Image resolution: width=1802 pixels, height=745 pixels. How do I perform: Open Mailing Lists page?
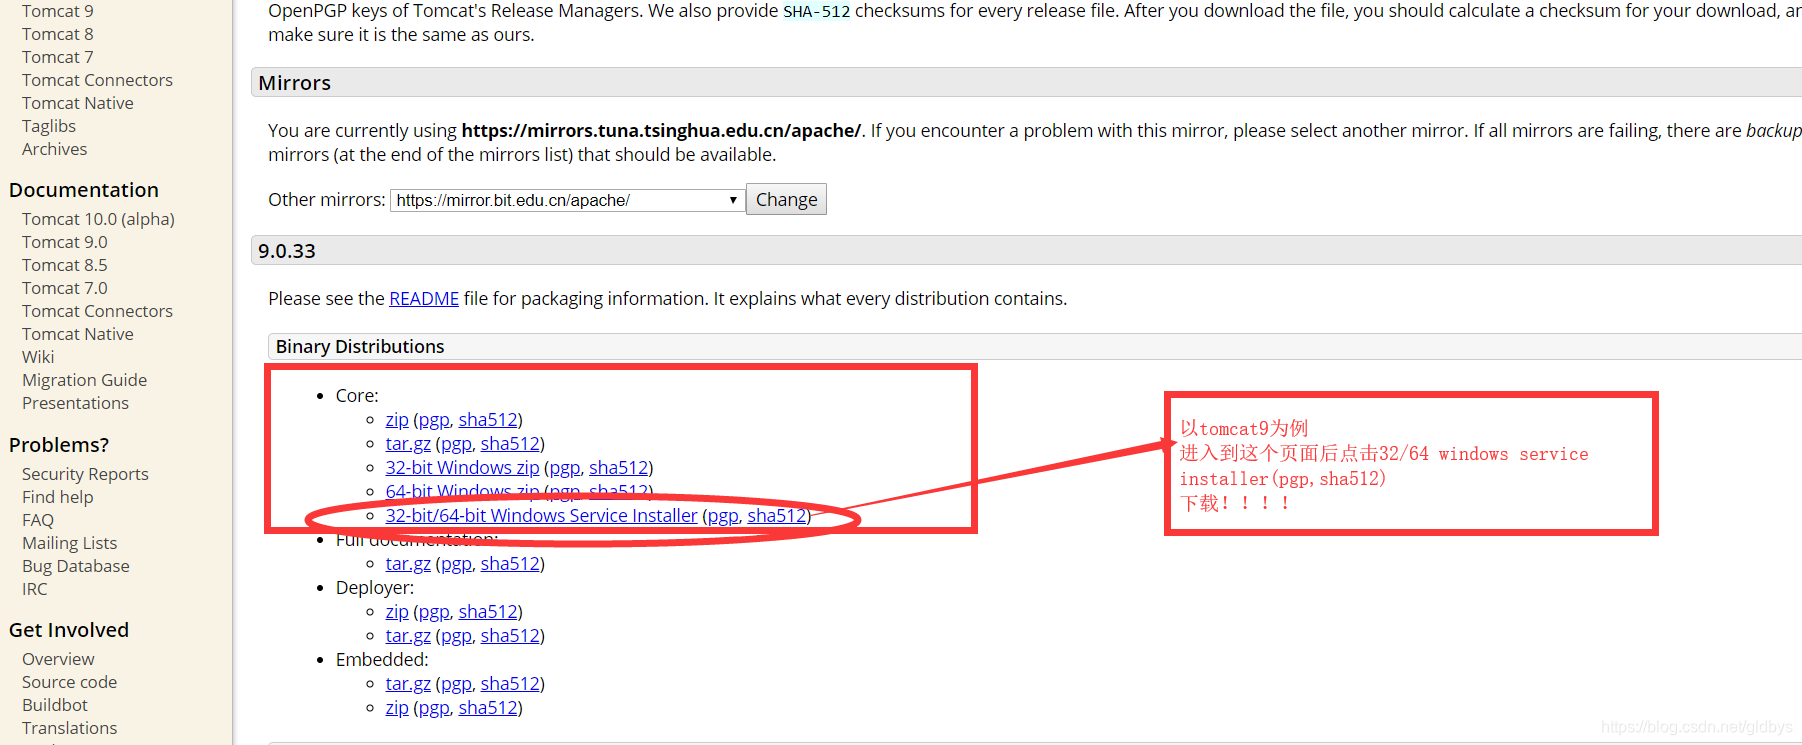tap(70, 543)
